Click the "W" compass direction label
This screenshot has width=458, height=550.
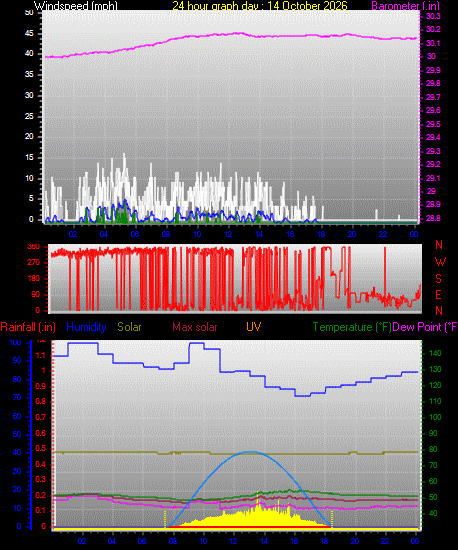pos(440,262)
